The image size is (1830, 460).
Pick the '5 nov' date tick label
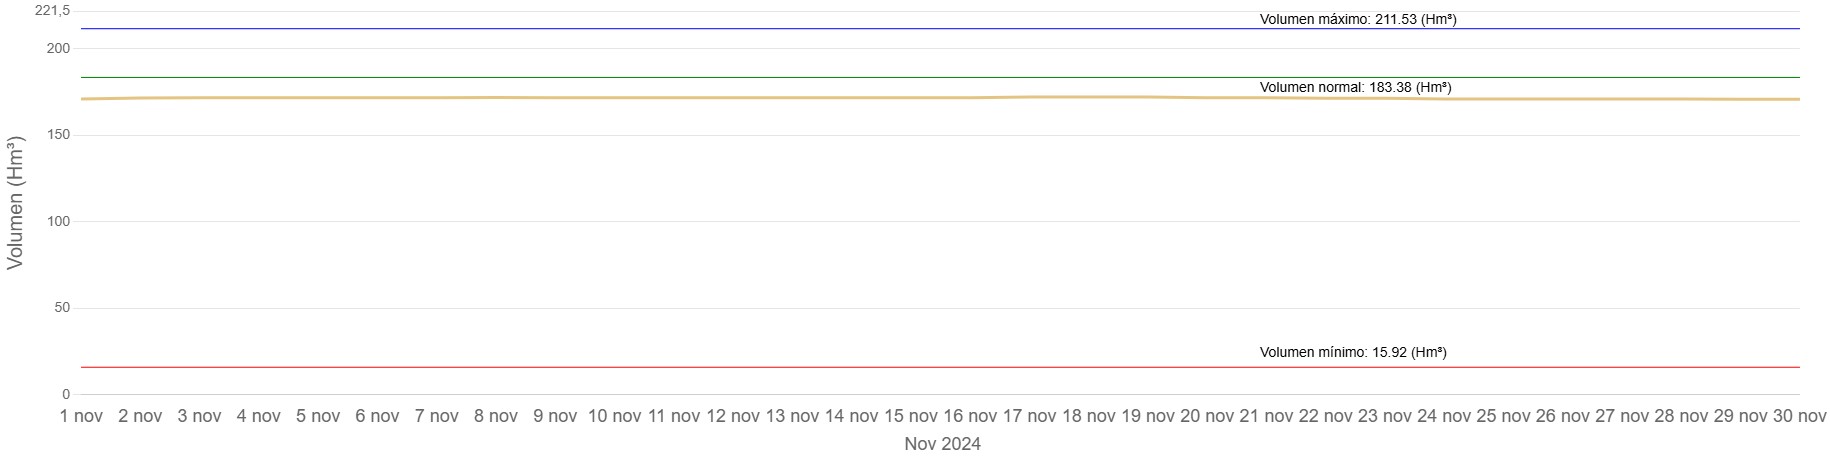click(318, 416)
